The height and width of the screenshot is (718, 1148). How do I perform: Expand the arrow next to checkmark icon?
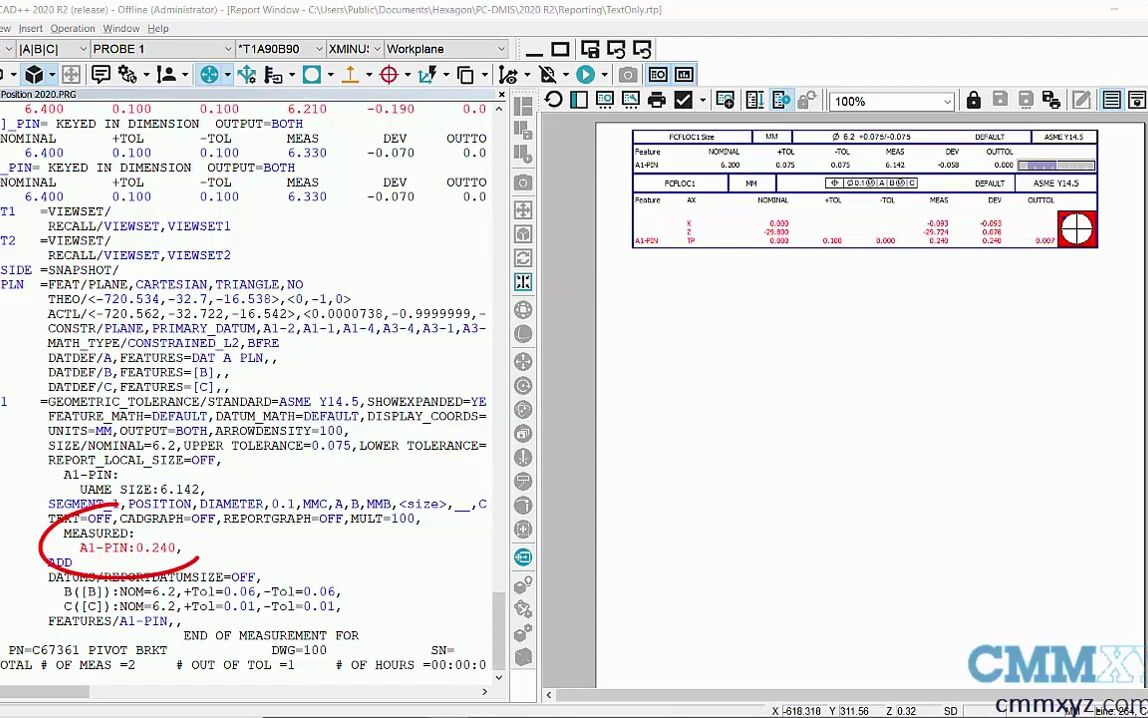703,100
